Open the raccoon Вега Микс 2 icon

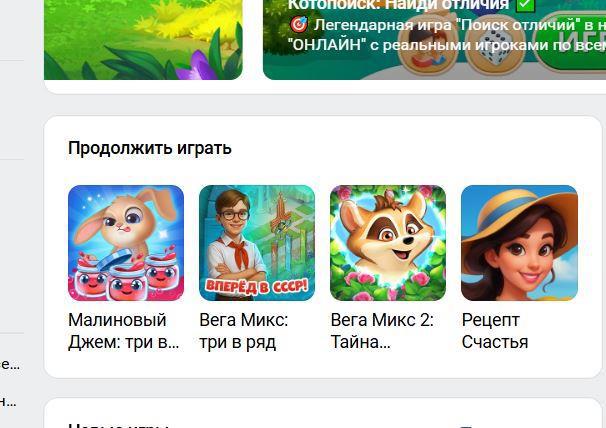[x=388, y=243]
